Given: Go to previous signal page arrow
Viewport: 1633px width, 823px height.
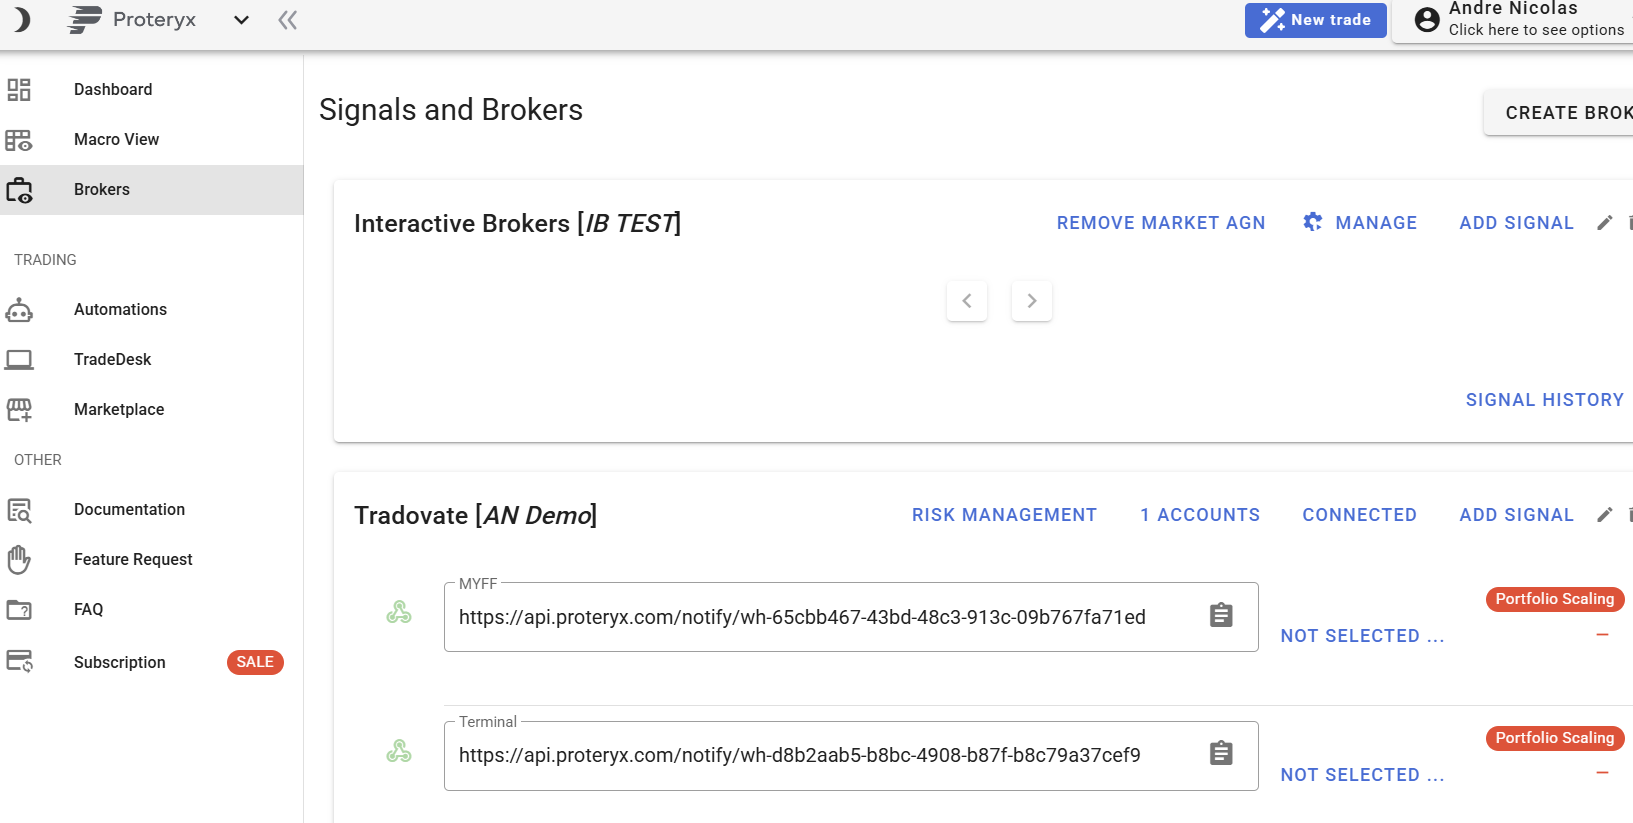Looking at the screenshot, I should point(967,301).
